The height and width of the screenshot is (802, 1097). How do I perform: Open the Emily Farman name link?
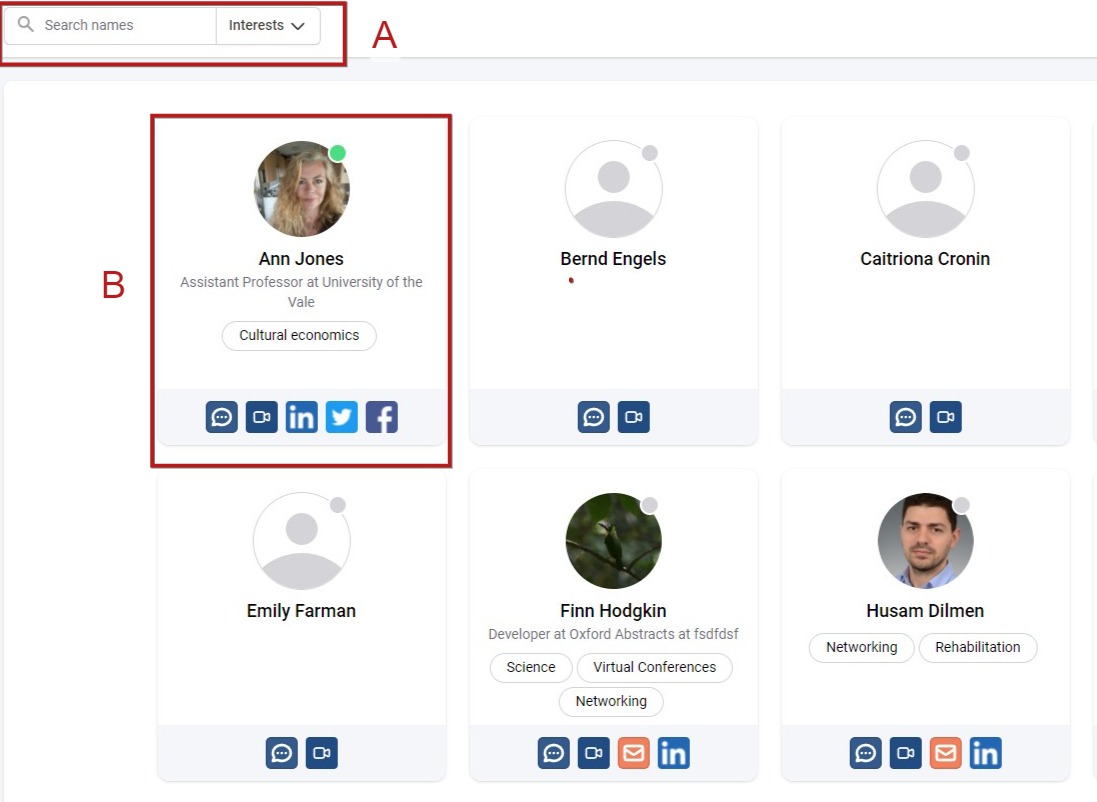click(301, 611)
